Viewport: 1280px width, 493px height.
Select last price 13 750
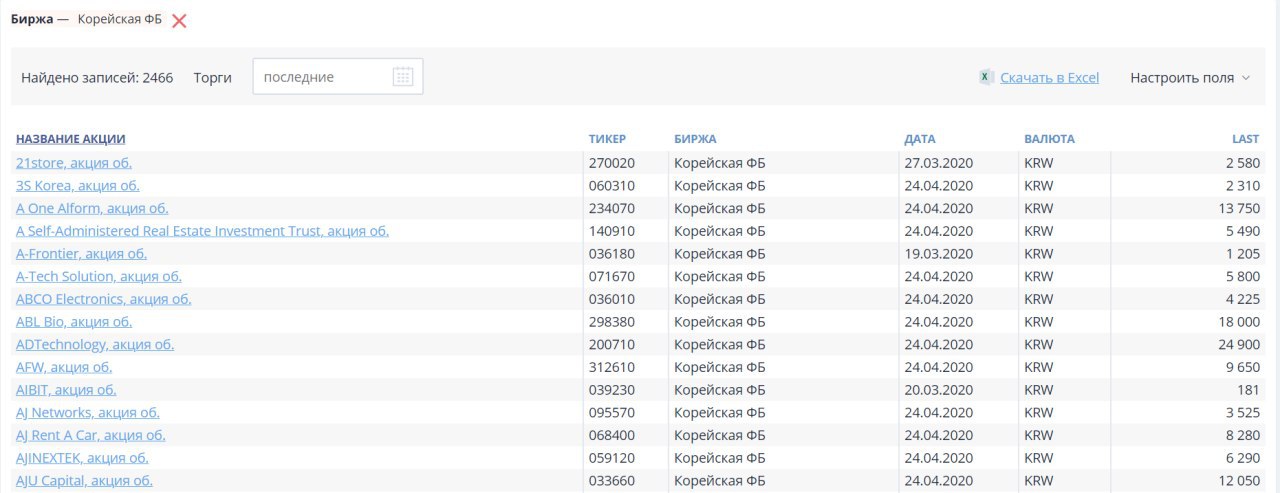(1238, 208)
